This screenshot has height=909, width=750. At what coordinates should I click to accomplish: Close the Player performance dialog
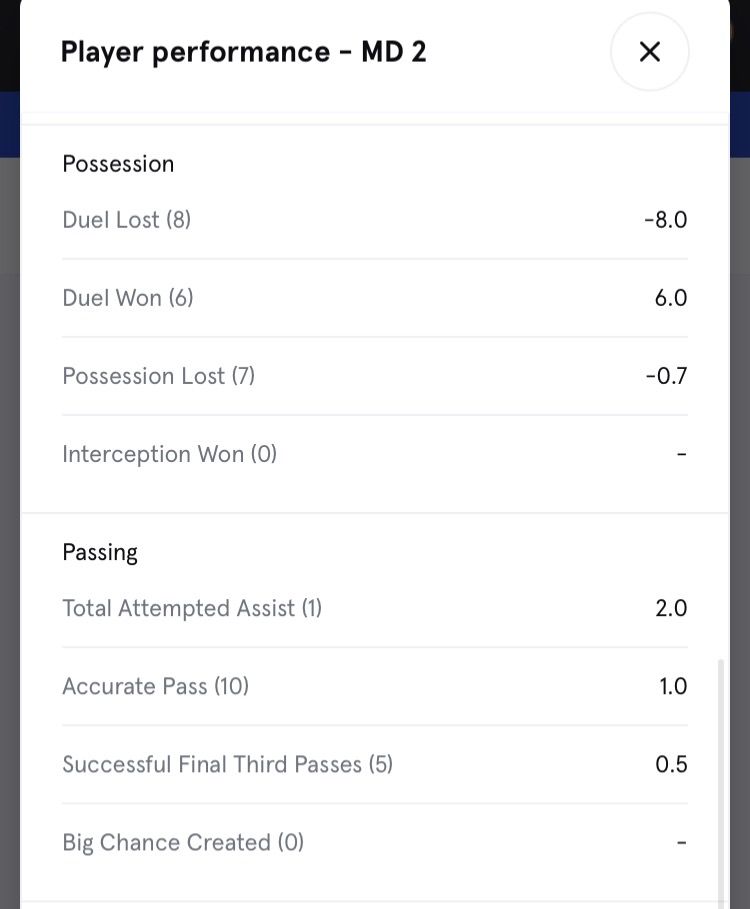coord(649,52)
